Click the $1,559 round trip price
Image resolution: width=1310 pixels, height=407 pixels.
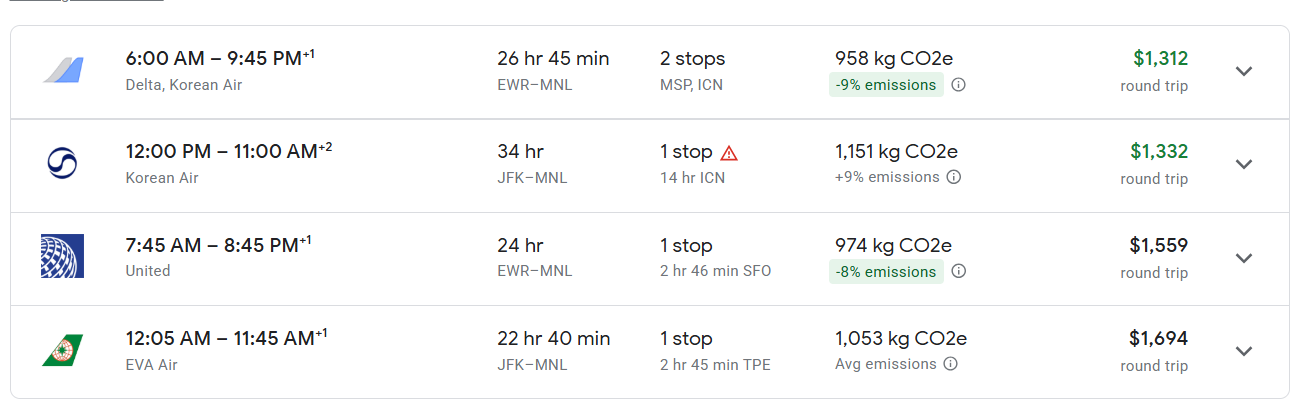[x=1158, y=245]
